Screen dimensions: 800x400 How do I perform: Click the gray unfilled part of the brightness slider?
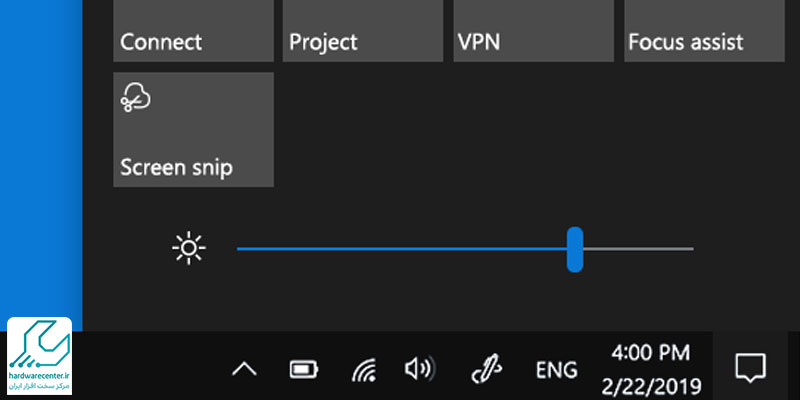coord(638,249)
